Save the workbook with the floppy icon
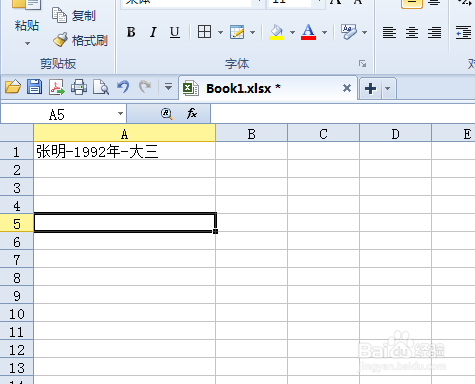The height and width of the screenshot is (384, 475). click(x=35, y=87)
